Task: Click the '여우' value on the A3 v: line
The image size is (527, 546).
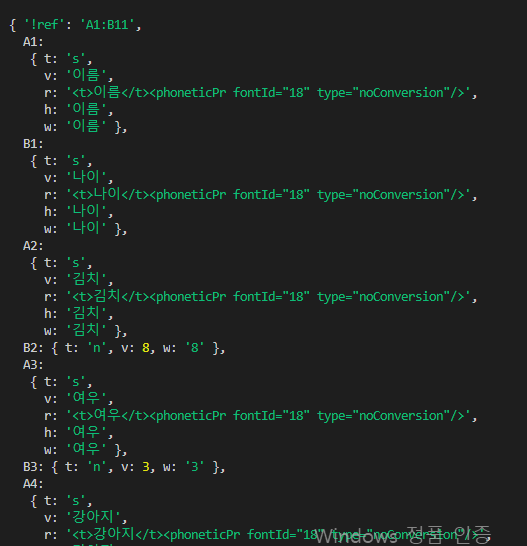Action: (86, 398)
